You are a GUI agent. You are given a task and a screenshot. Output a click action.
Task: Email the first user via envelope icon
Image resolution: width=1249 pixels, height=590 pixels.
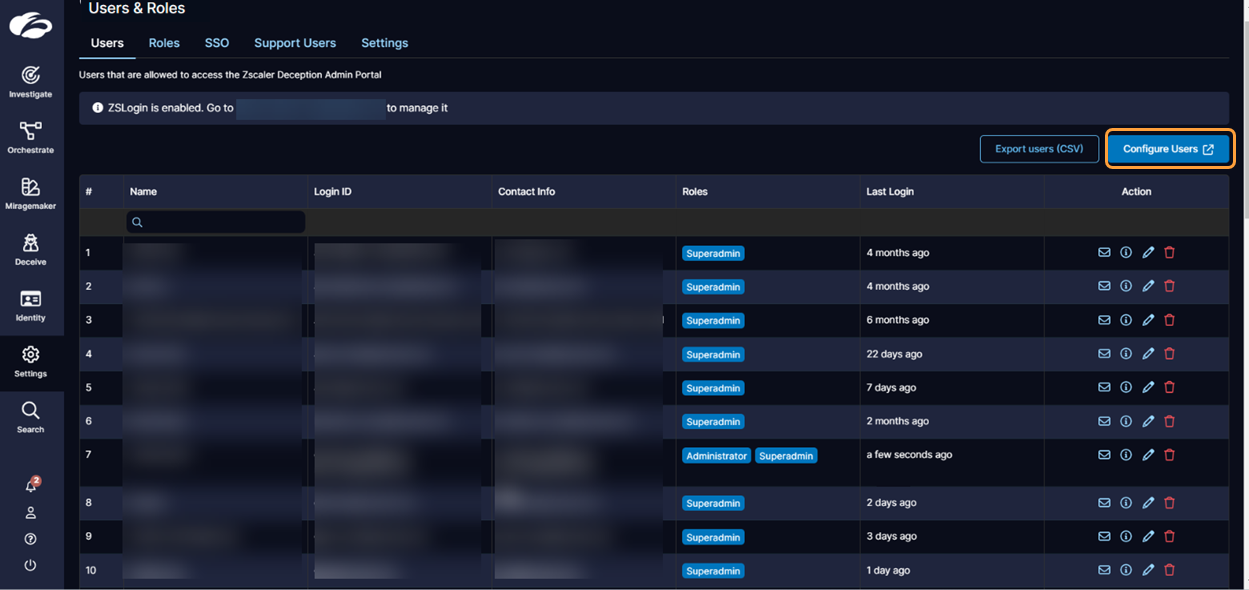point(1103,252)
